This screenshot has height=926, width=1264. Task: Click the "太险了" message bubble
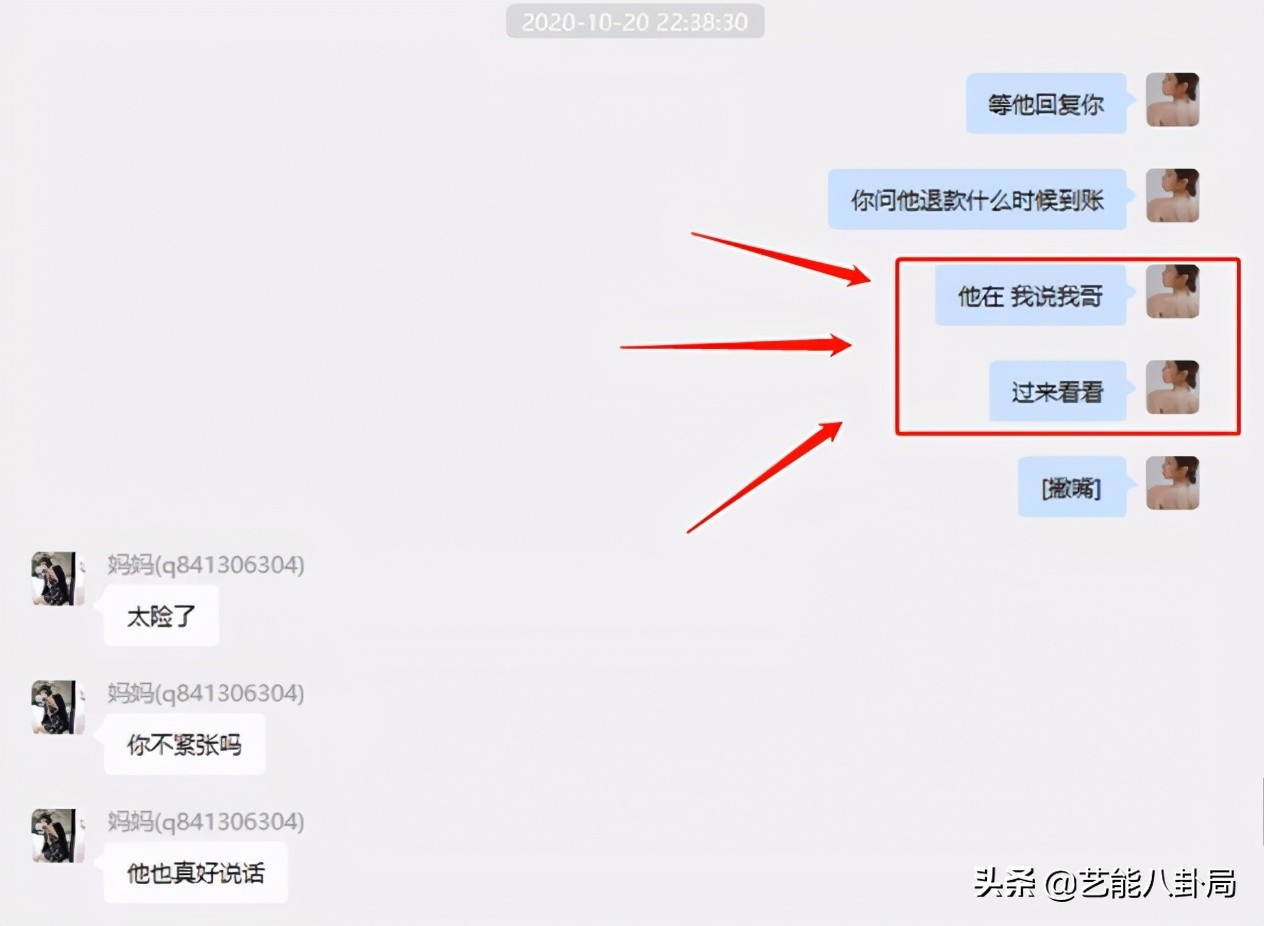(161, 615)
